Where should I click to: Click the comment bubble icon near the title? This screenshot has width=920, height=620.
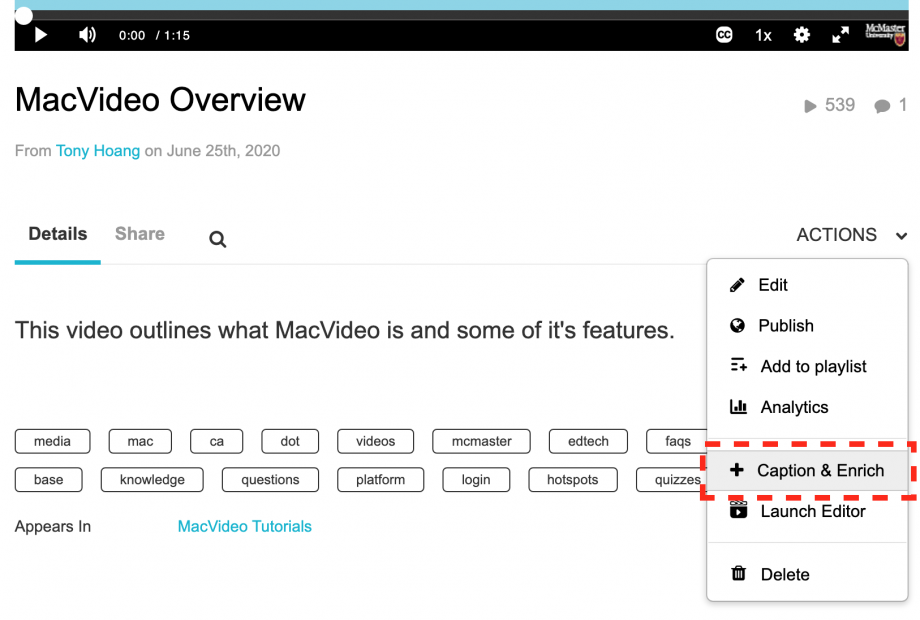tap(882, 106)
